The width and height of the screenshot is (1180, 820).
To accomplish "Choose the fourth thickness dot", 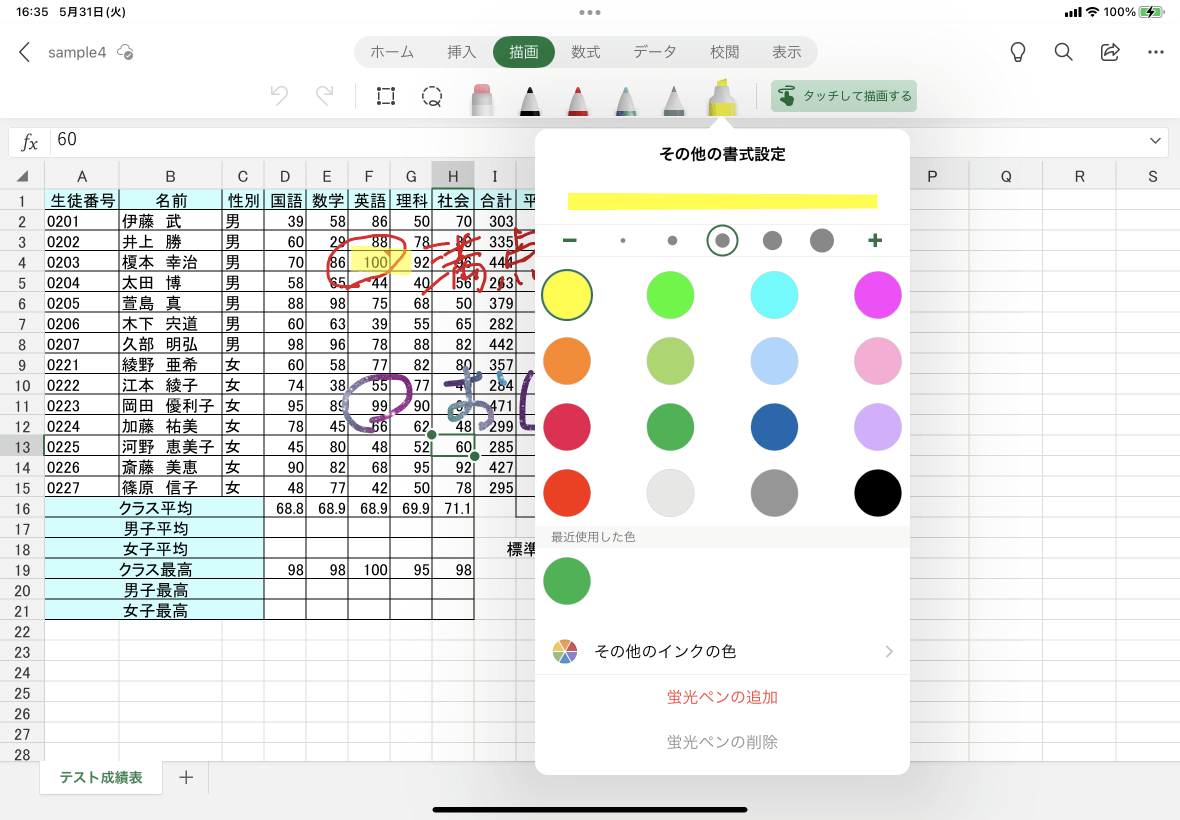I will [x=772, y=241].
